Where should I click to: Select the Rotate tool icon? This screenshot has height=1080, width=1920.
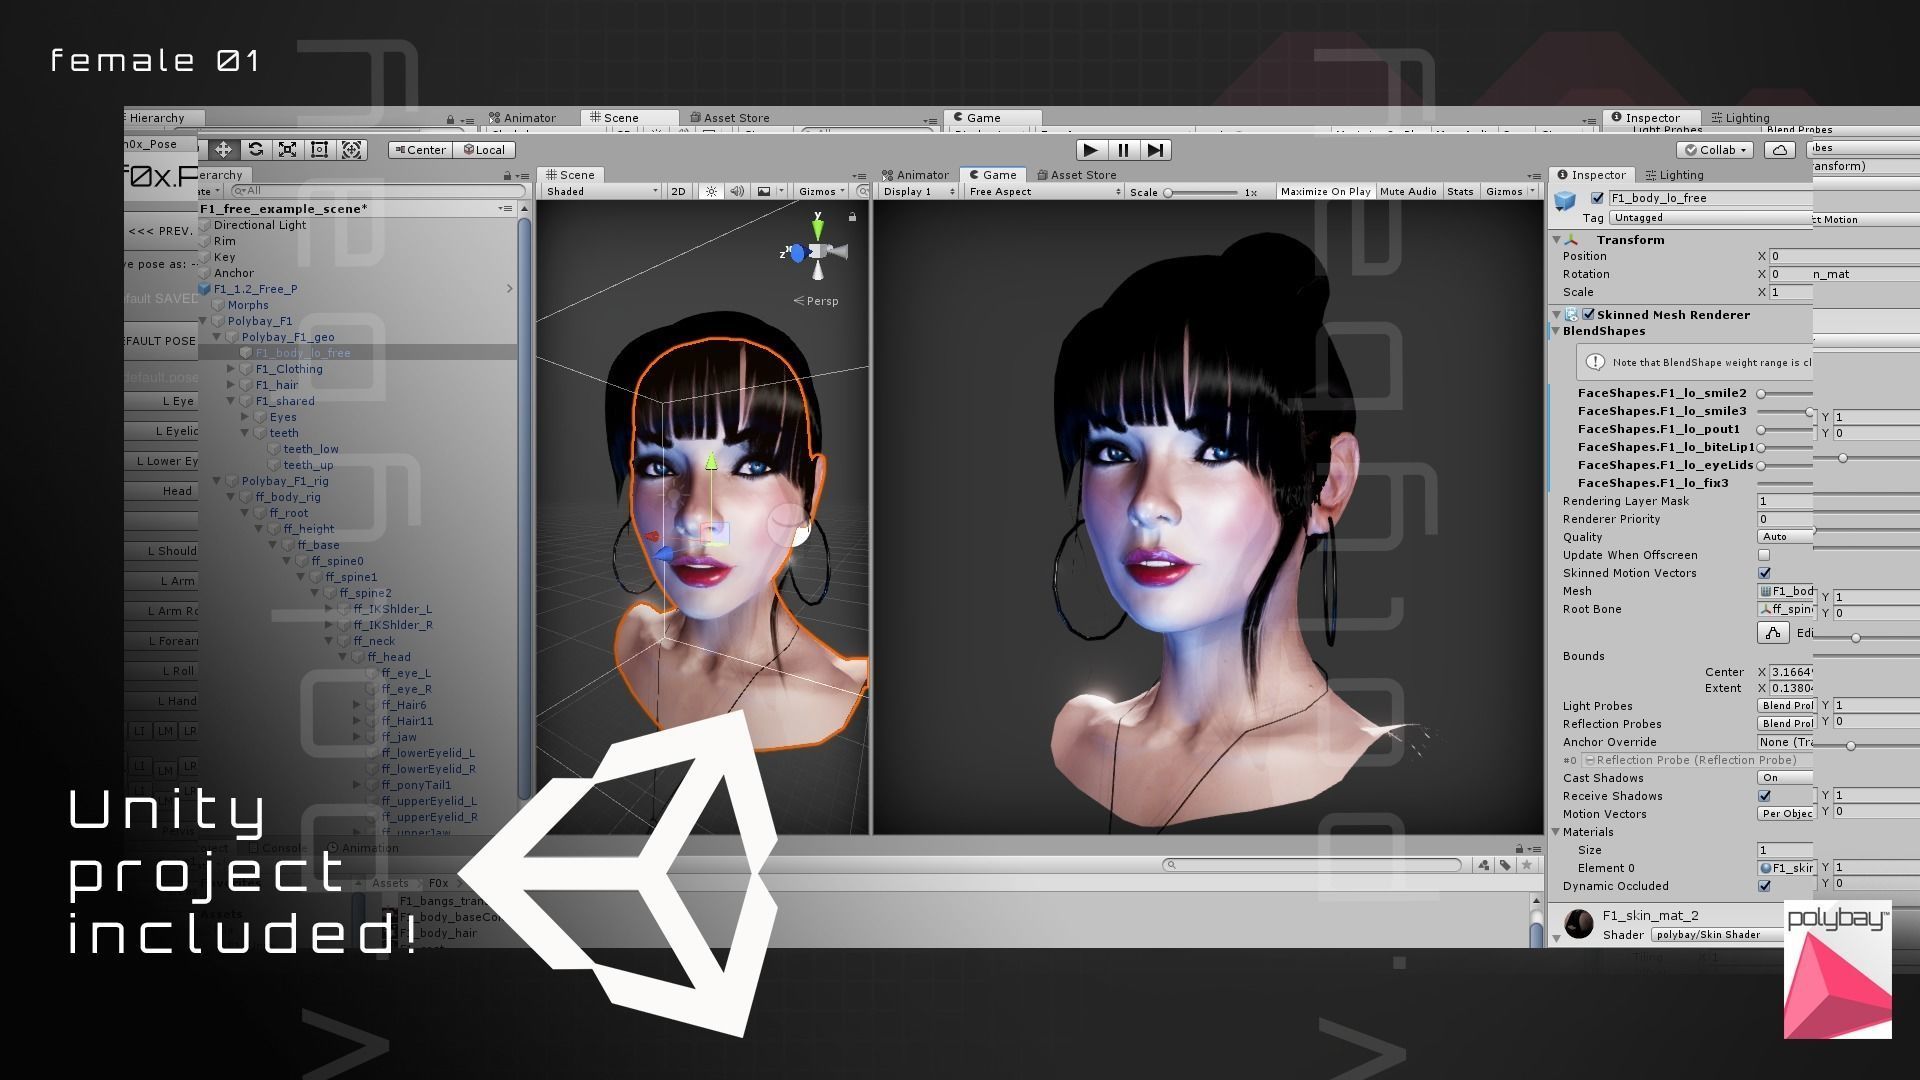(x=256, y=150)
